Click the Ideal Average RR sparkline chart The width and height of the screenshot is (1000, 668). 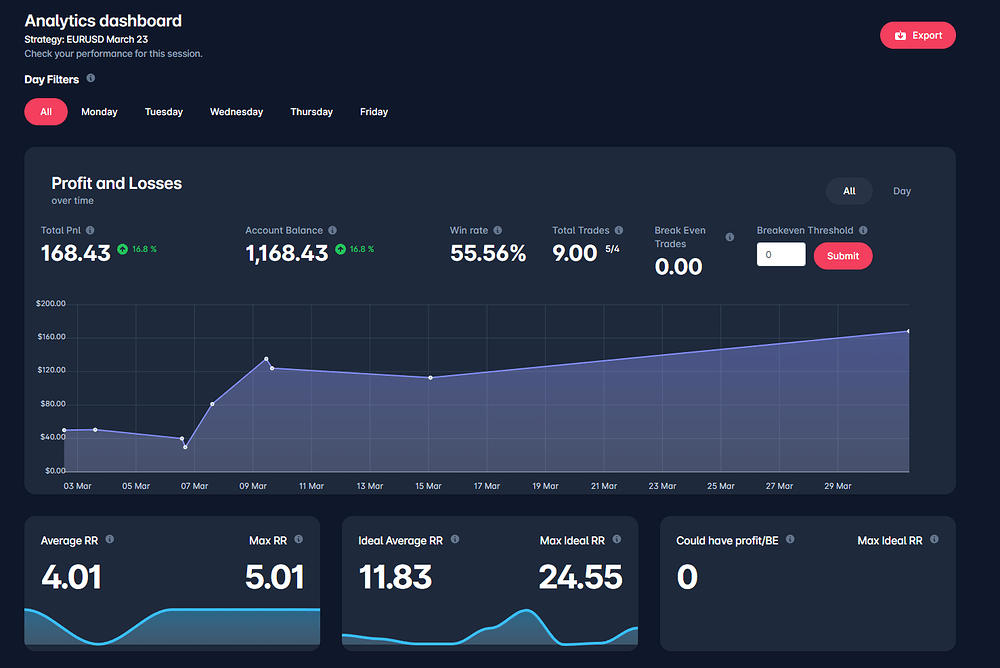490,628
